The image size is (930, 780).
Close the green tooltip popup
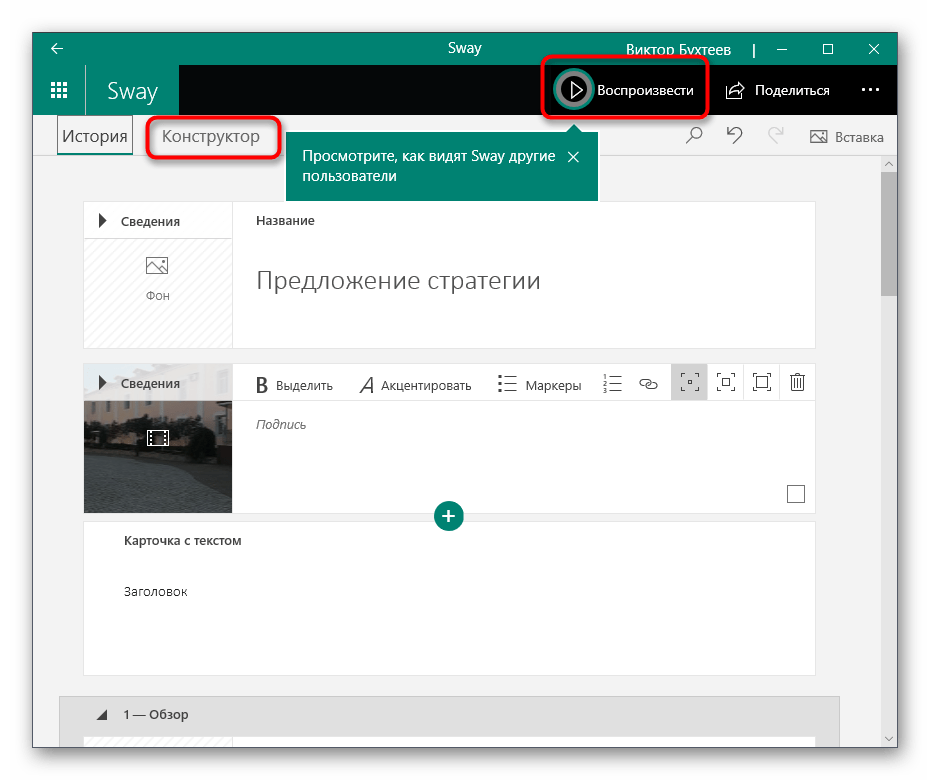pos(573,157)
